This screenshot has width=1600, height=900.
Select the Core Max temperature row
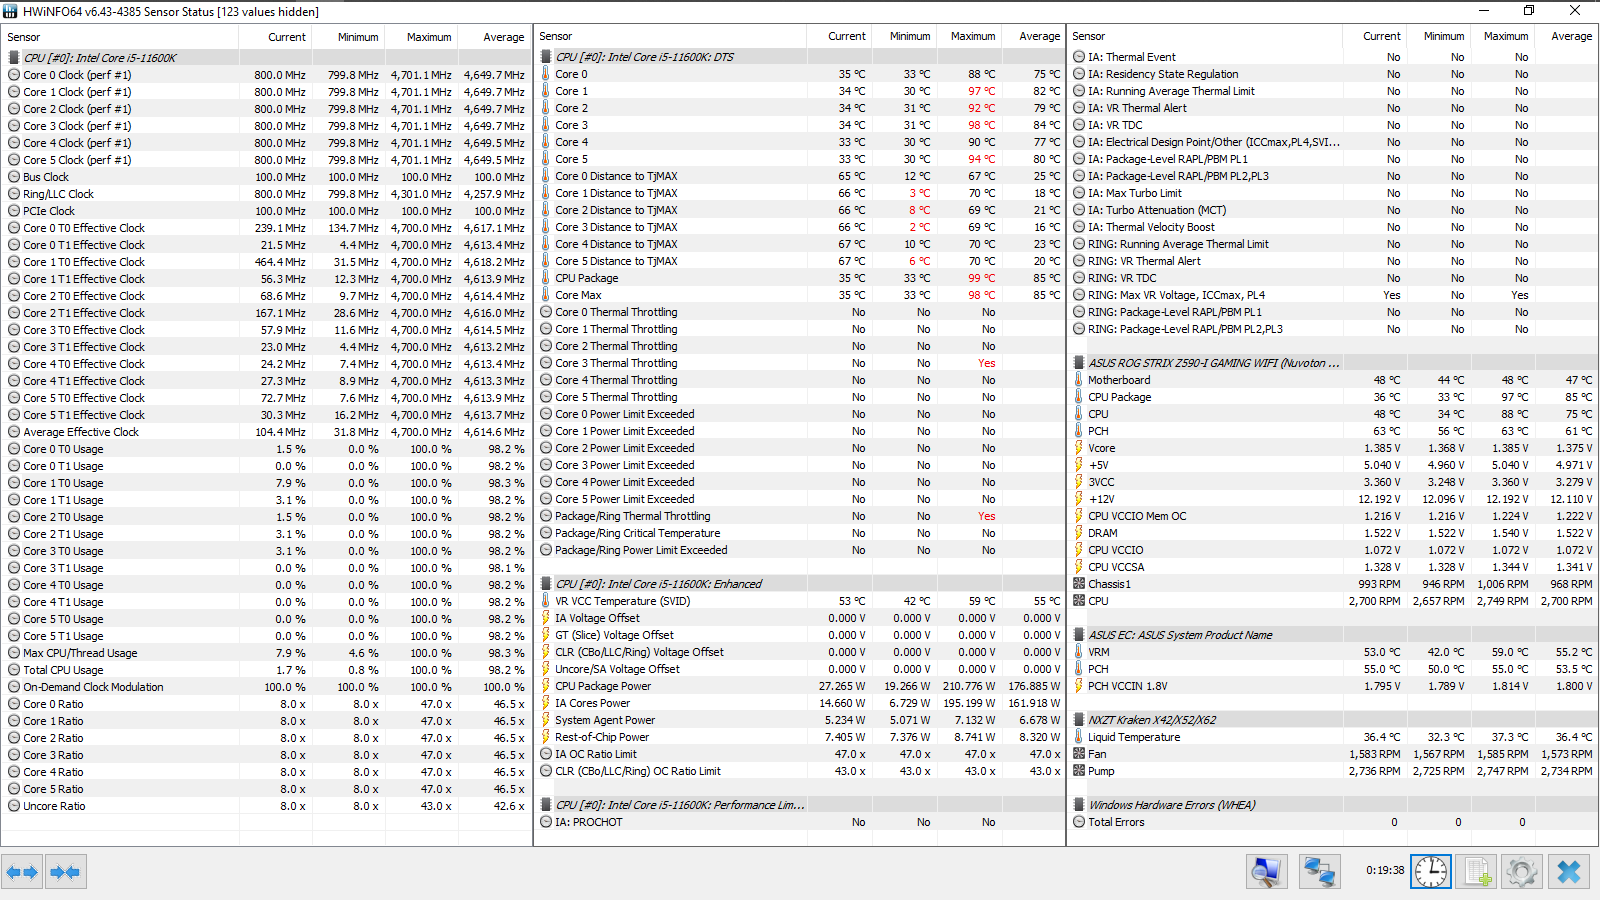pyautogui.click(x=800, y=295)
